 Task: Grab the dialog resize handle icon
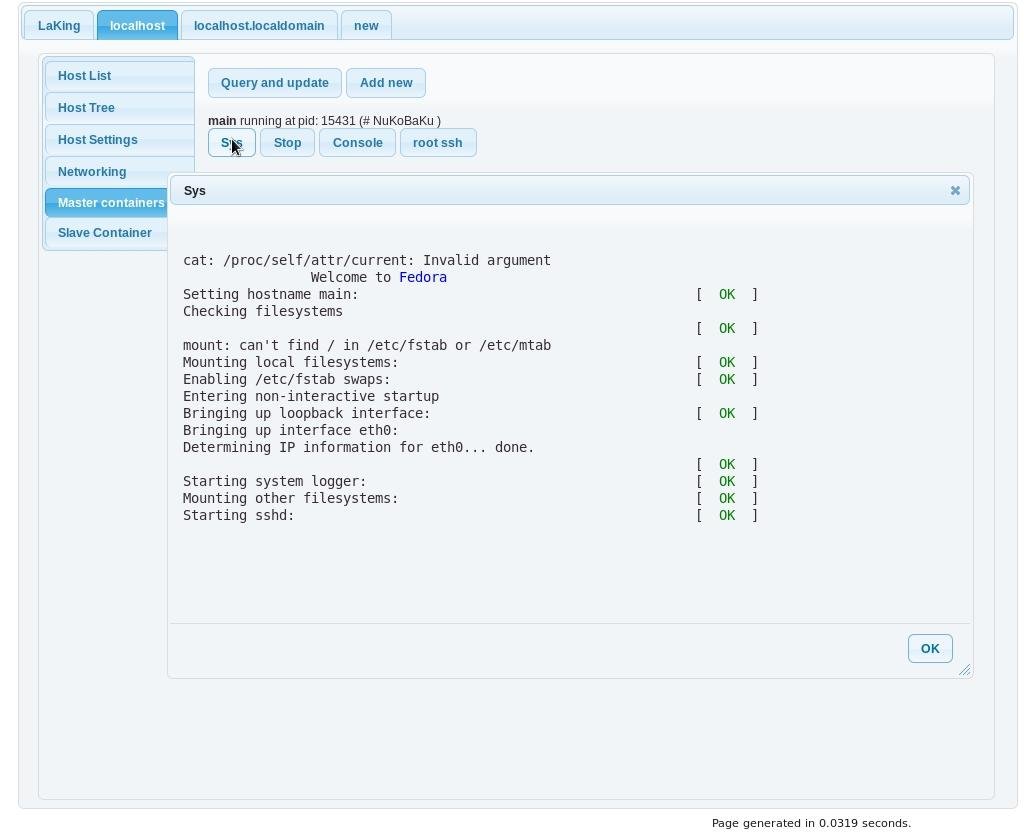click(965, 670)
